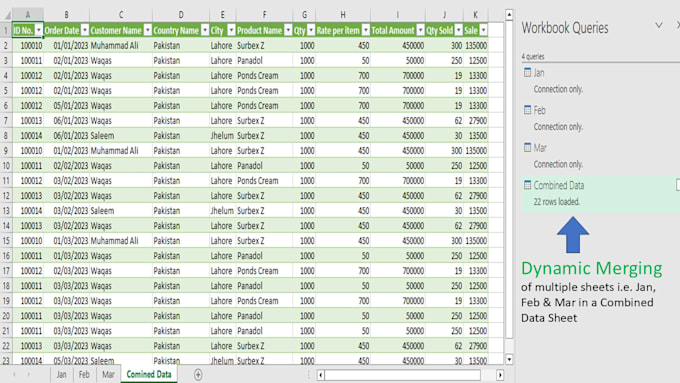680x383 pixels.
Task: Click '06/01/2023' date cell for Saleem
Action: click(x=66, y=135)
